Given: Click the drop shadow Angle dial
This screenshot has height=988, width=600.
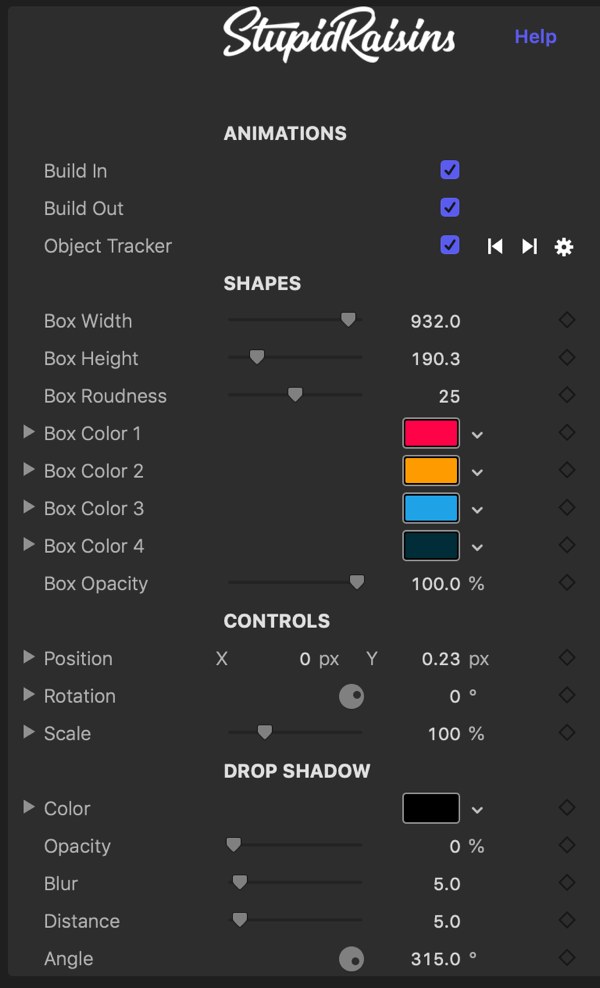Looking at the screenshot, I should tap(351, 959).
